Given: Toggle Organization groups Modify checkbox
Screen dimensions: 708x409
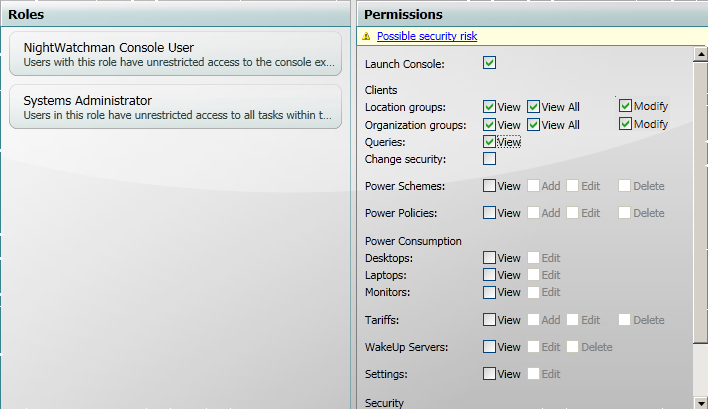Looking at the screenshot, I should pyautogui.click(x=625, y=125).
